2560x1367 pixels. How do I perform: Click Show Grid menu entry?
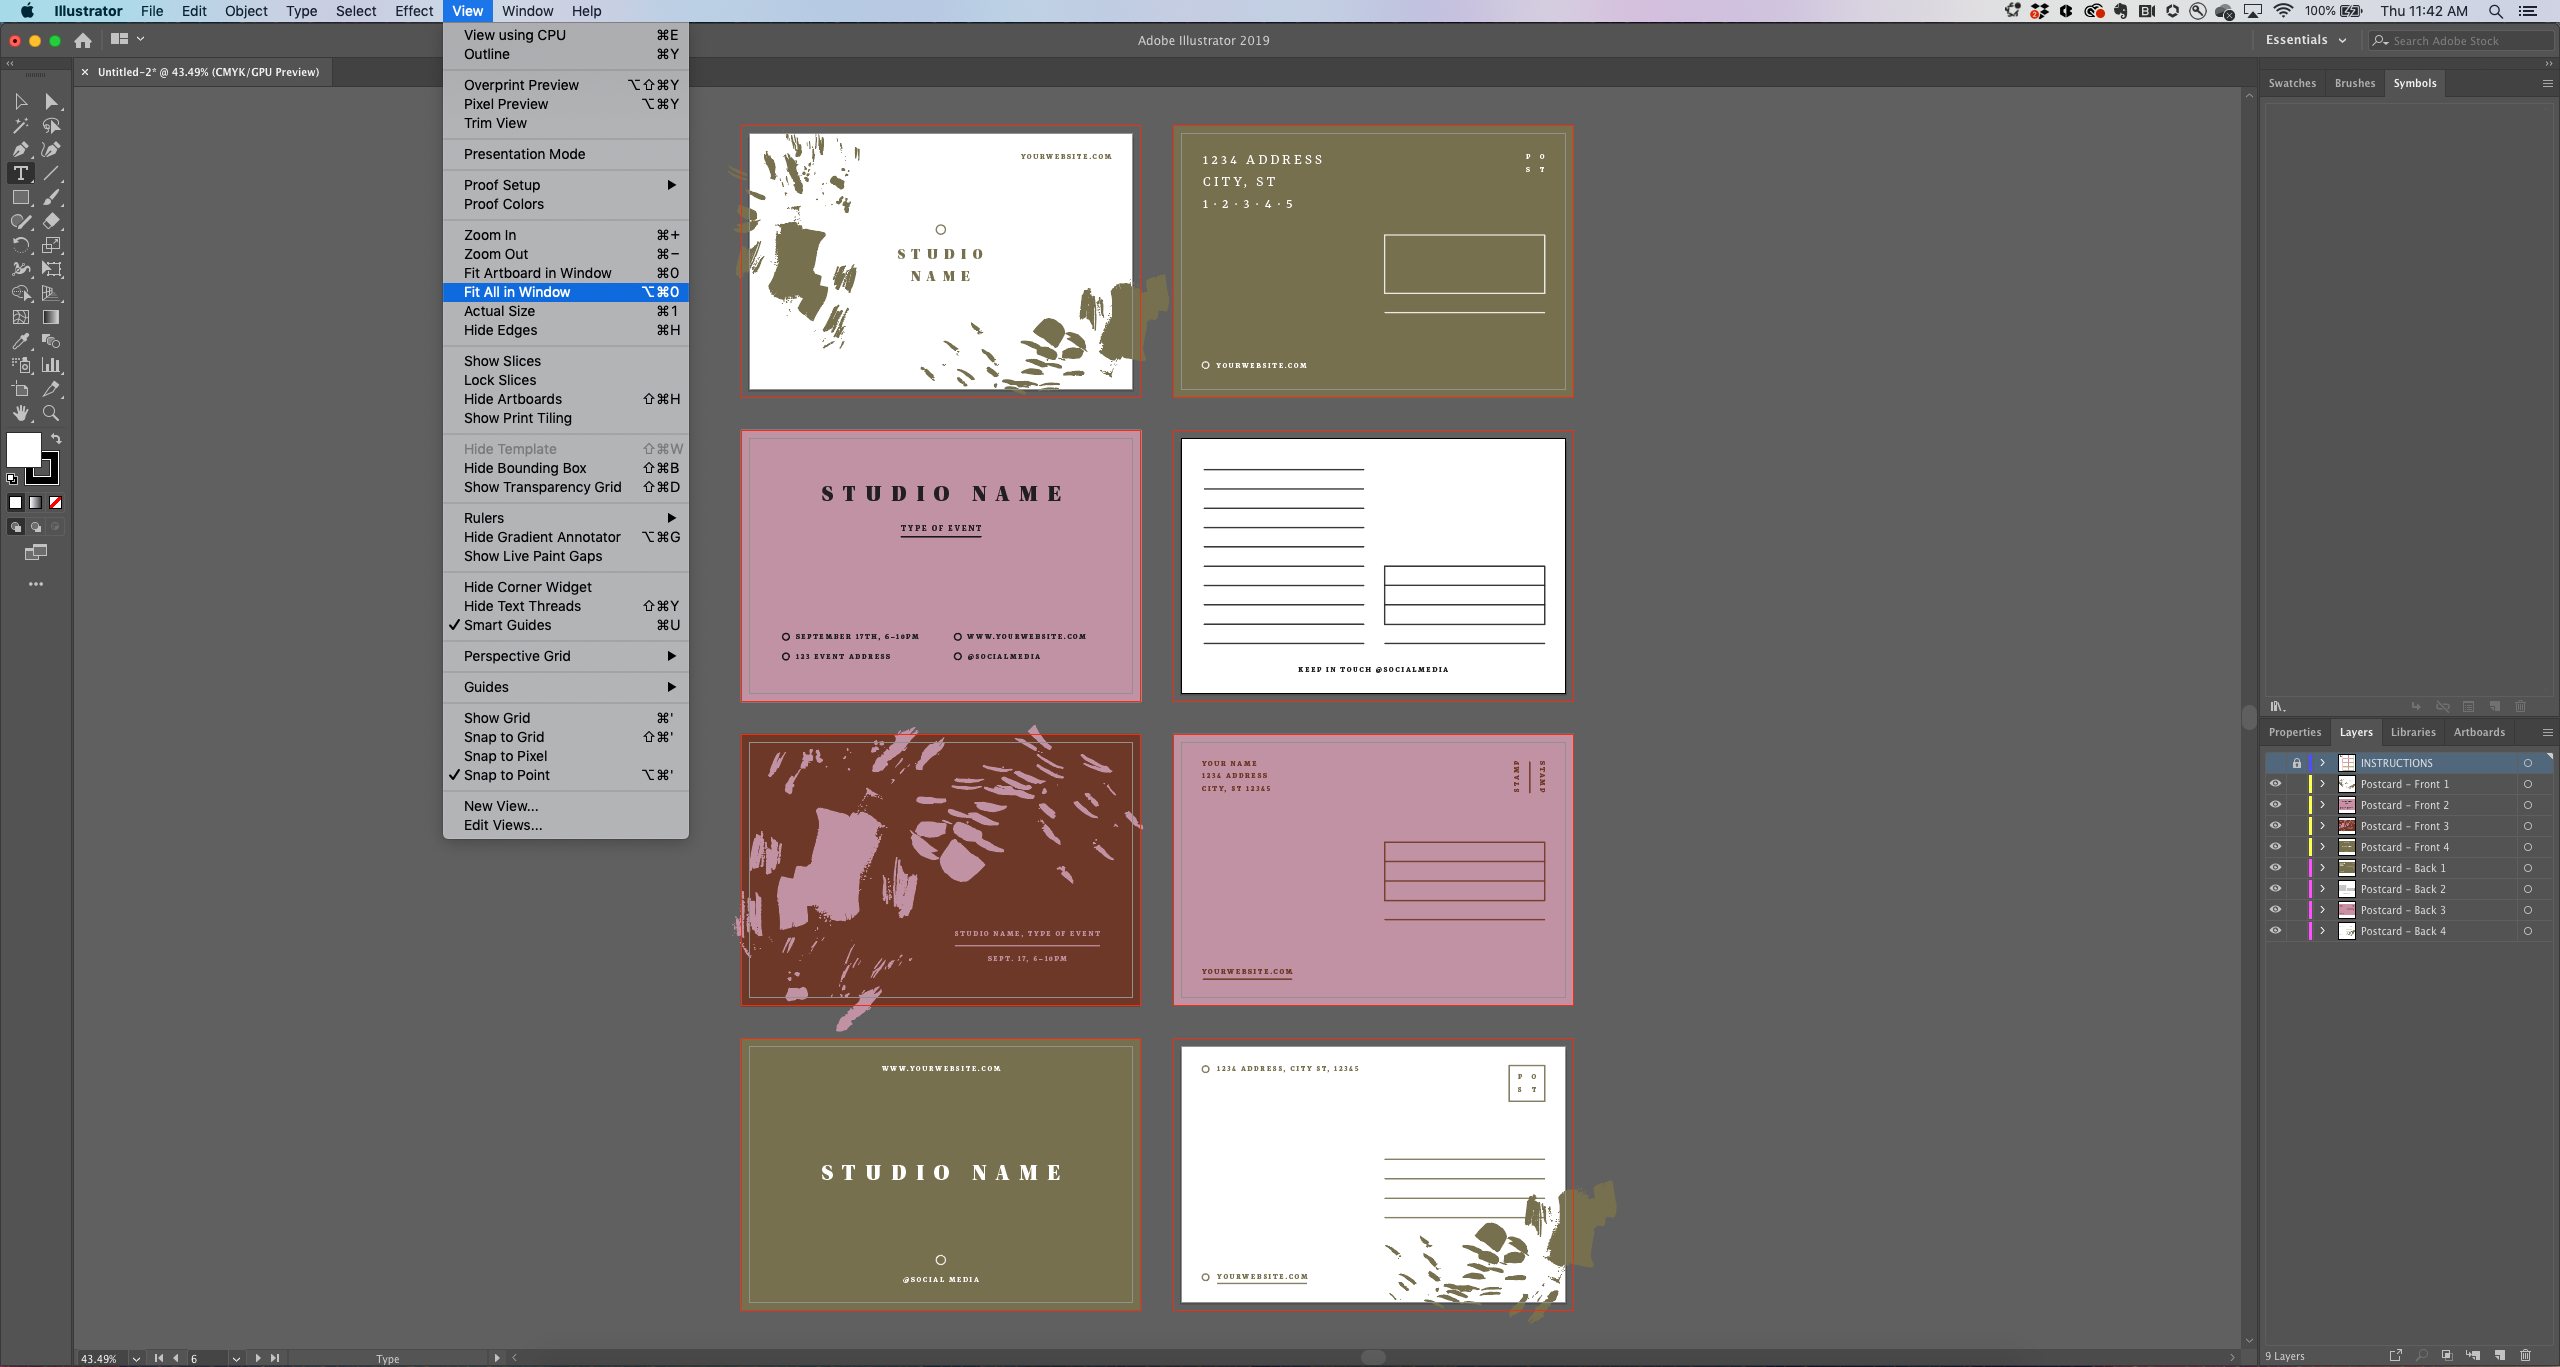click(497, 718)
